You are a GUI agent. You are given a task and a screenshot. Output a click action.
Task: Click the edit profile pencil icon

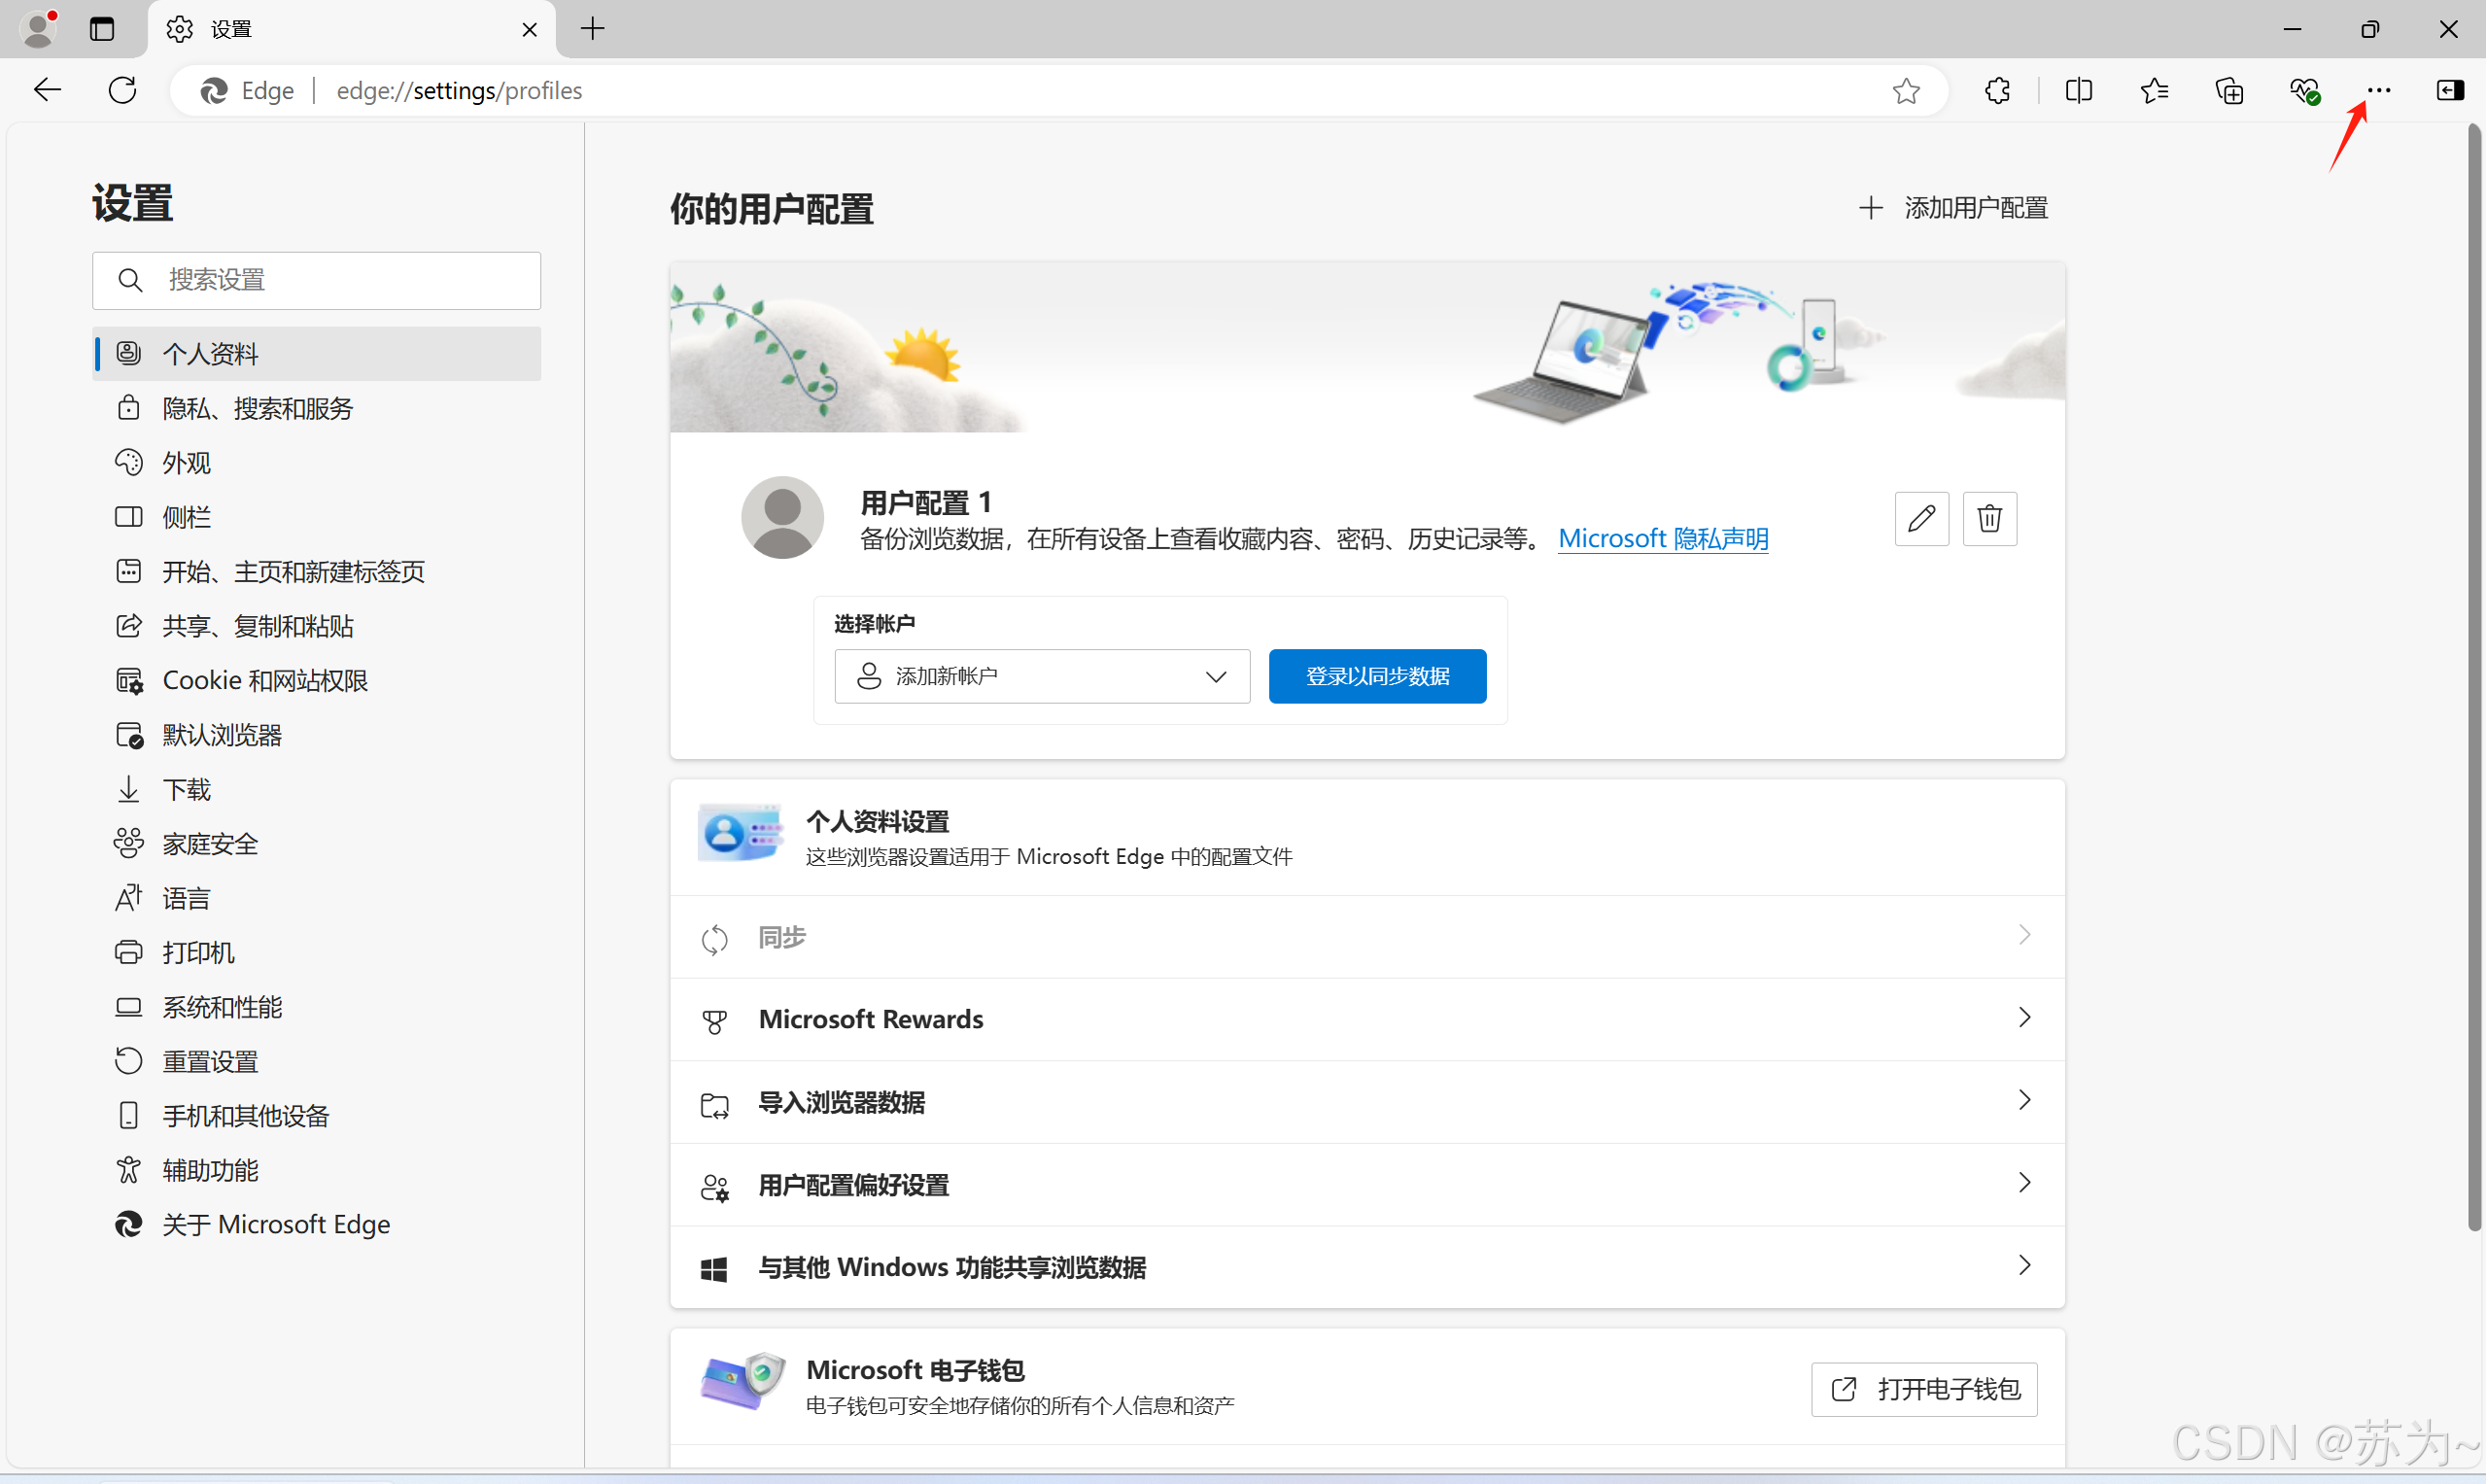click(1921, 518)
